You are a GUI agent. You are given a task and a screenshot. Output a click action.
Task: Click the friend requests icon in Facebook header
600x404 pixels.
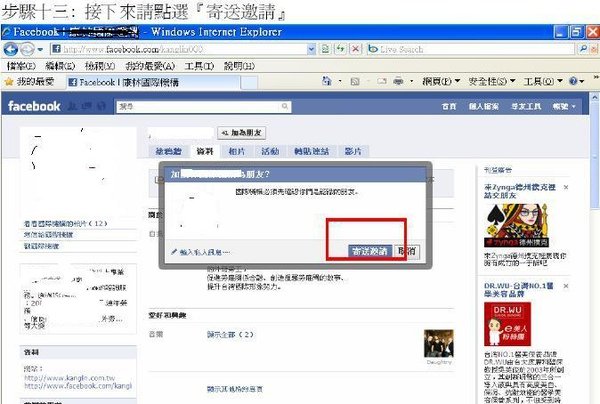(x=72, y=106)
